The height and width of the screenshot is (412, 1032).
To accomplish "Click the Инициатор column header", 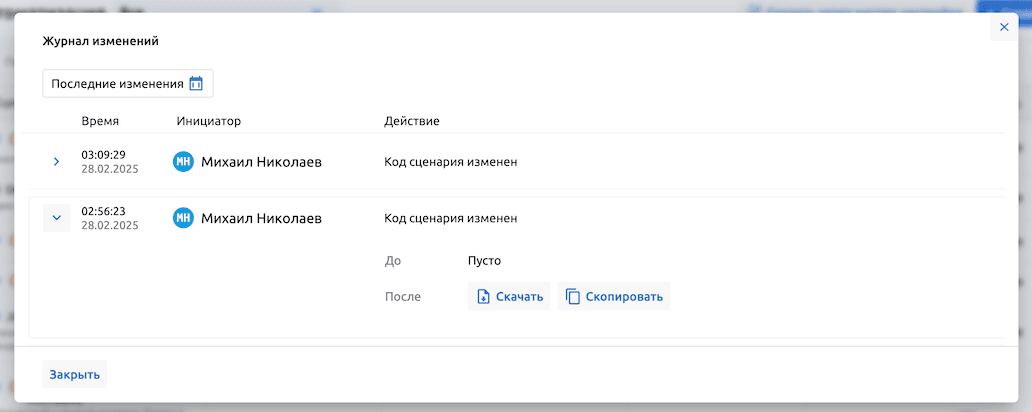I will click(x=209, y=121).
